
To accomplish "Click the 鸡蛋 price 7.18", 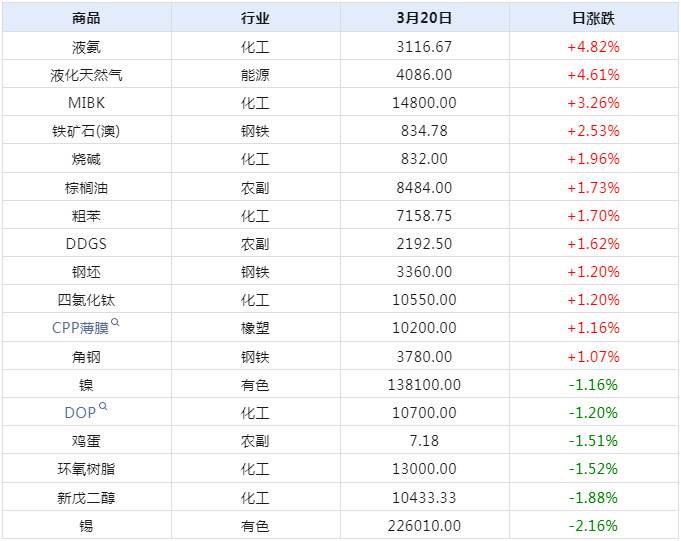I will [424, 440].
